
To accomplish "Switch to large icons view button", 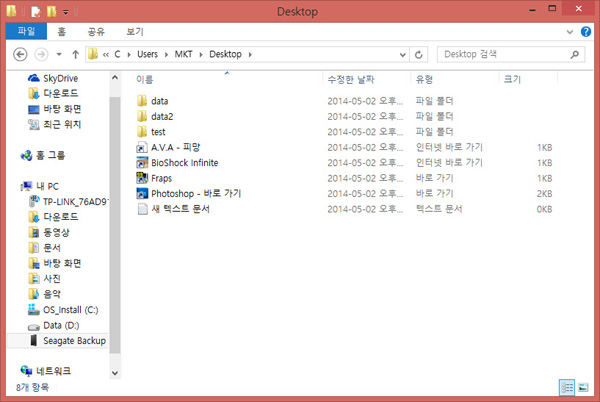I will [583, 387].
